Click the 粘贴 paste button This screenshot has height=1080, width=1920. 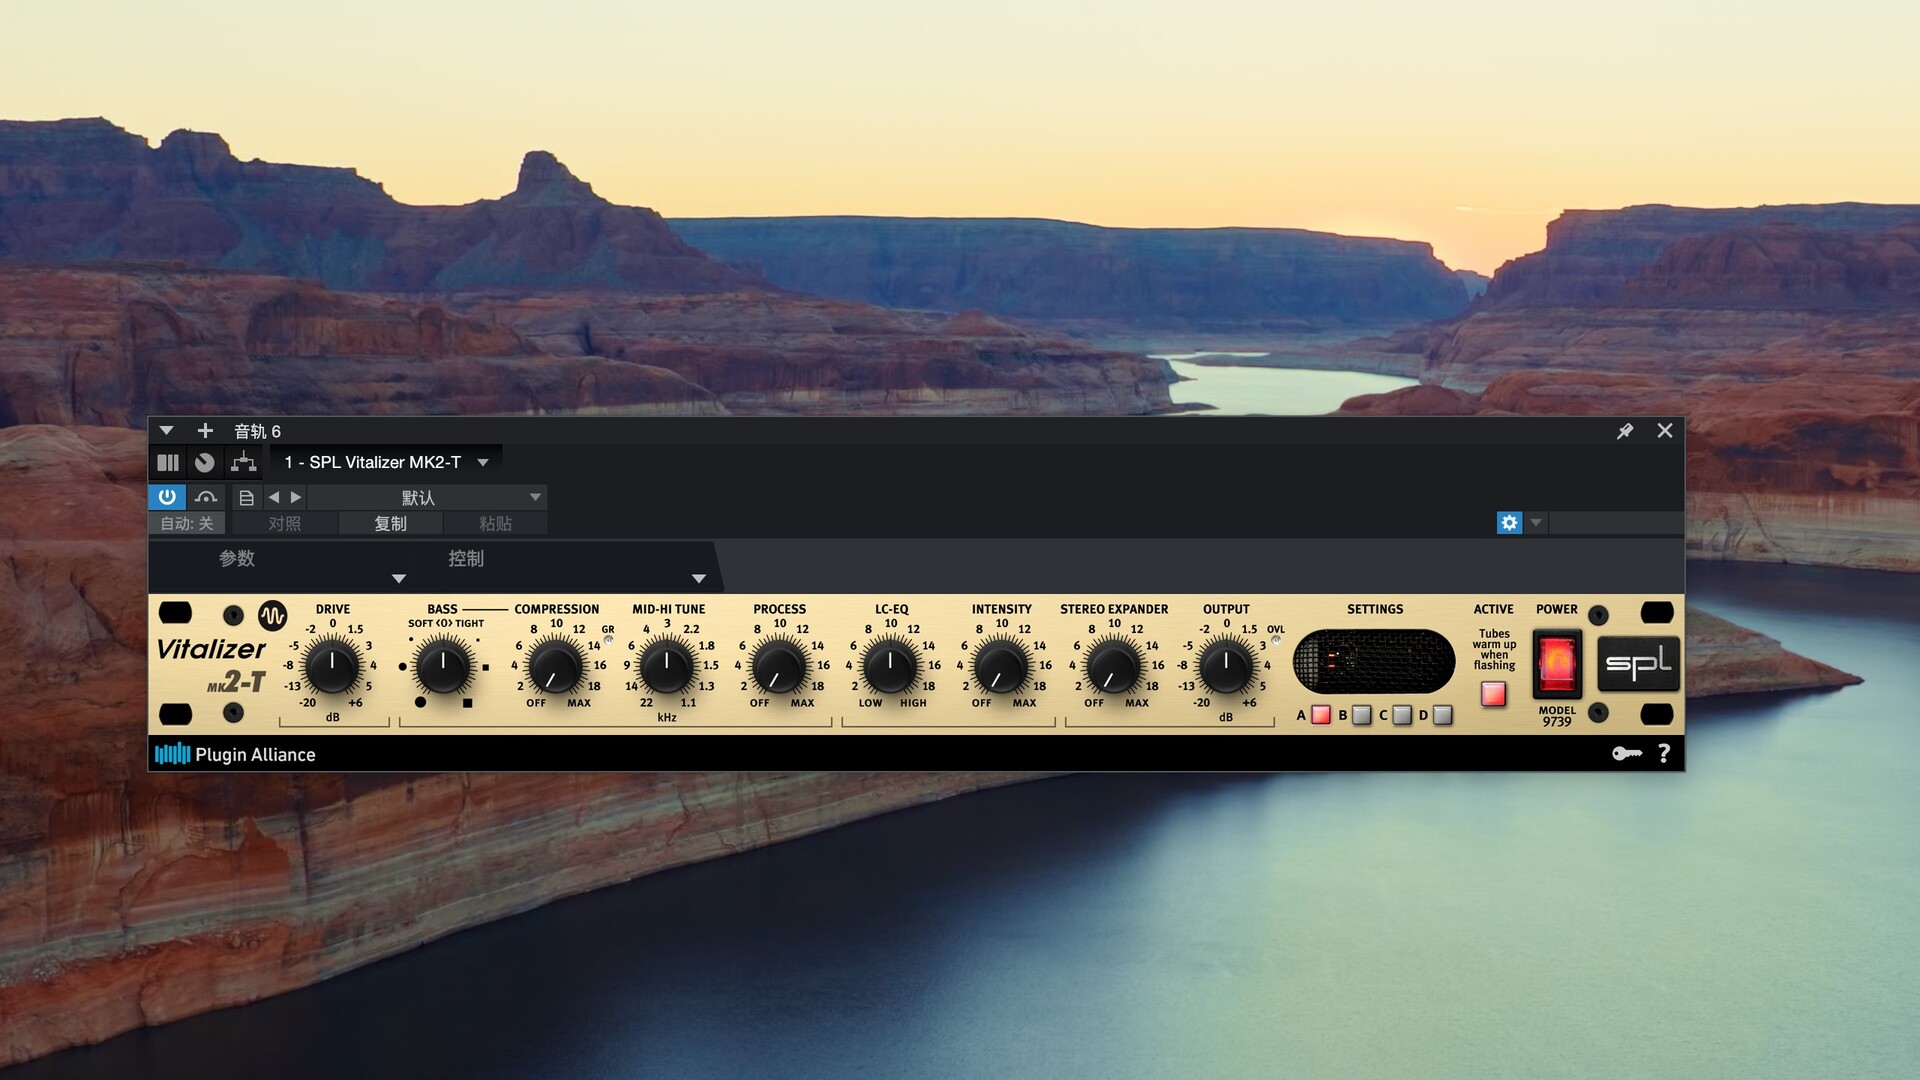pos(496,524)
